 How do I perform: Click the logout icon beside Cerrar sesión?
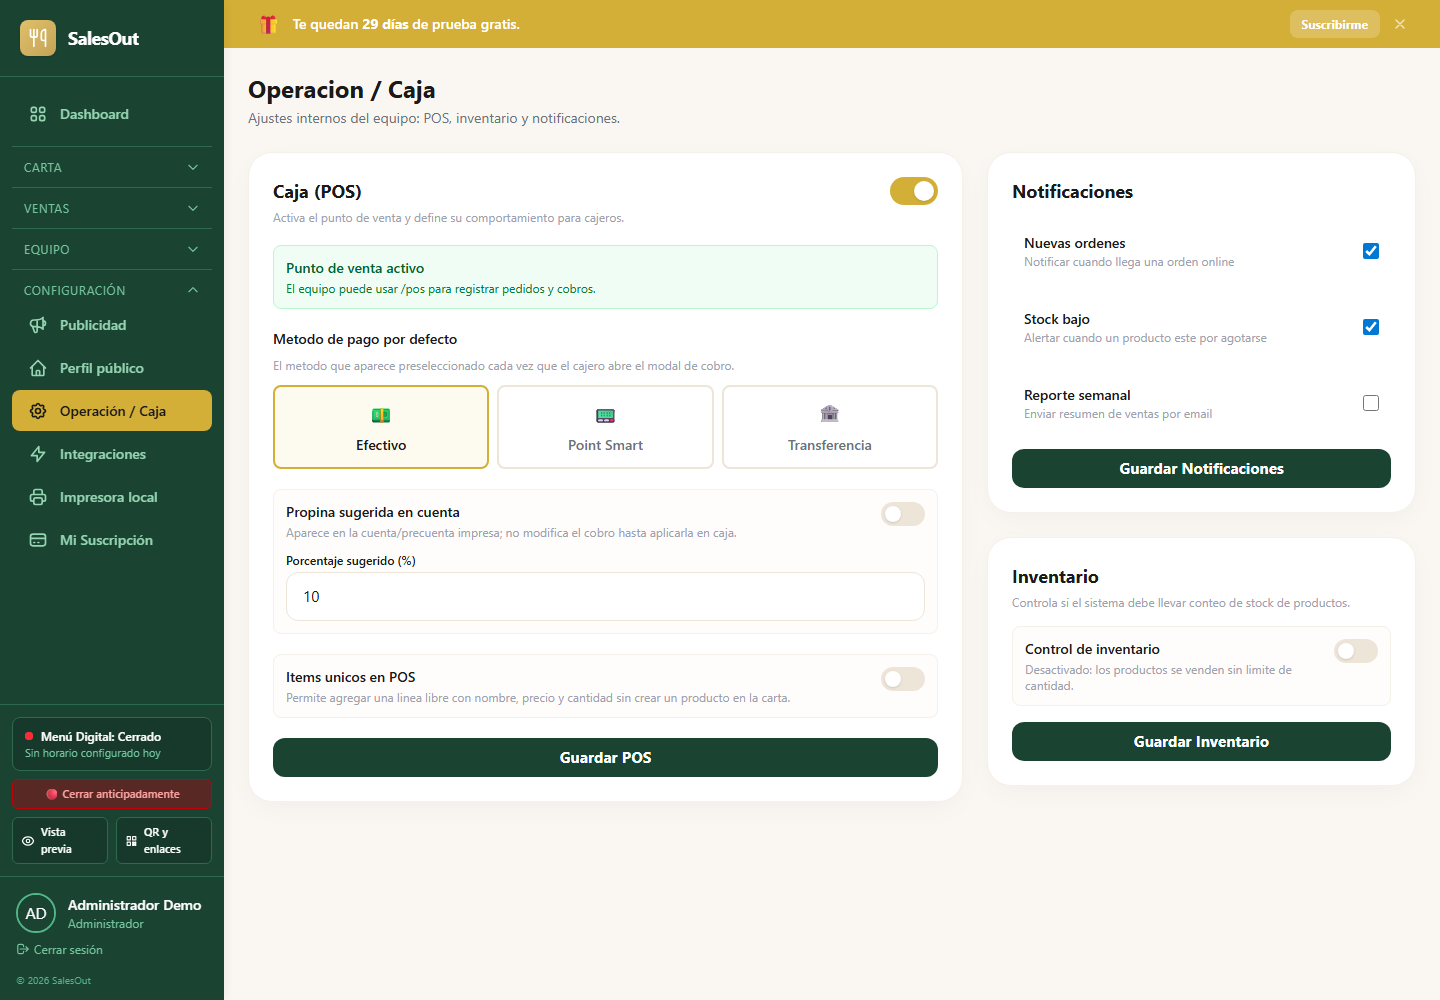tap(22, 949)
